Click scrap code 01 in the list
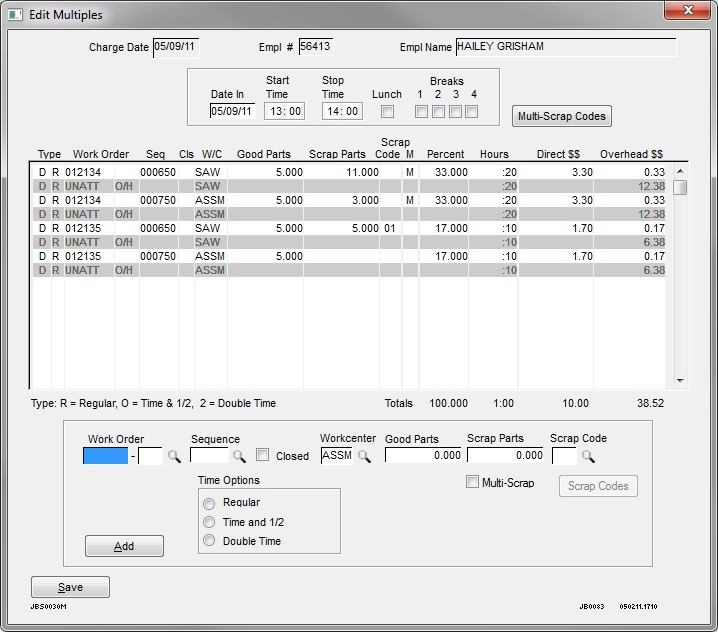The height and width of the screenshot is (632, 718). pos(390,228)
